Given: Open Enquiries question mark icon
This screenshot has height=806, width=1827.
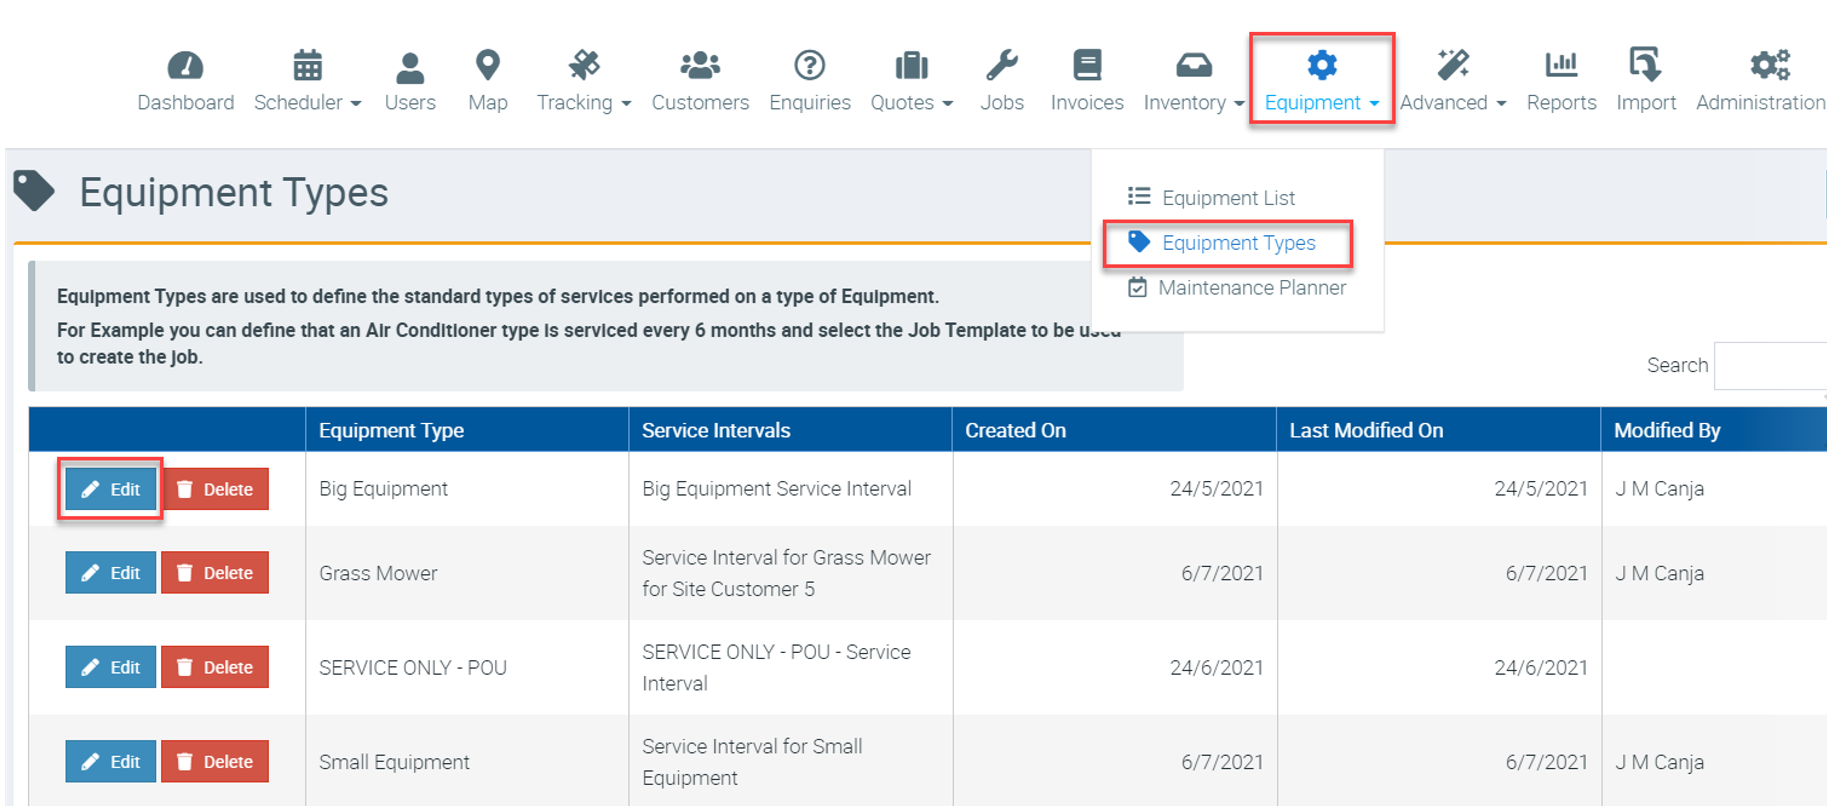Looking at the screenshot, I should (809, 66).
